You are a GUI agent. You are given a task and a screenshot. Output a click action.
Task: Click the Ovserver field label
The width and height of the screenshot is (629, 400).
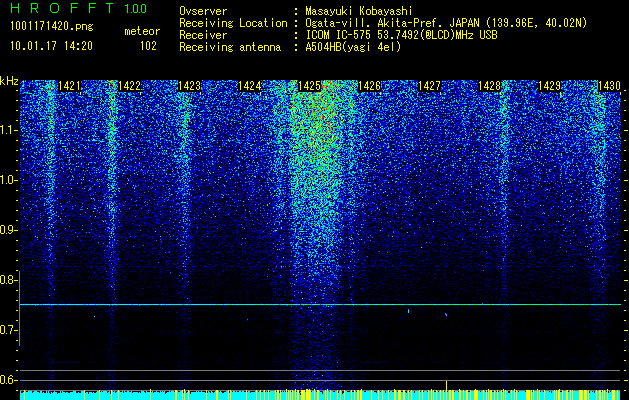[203, 11]
